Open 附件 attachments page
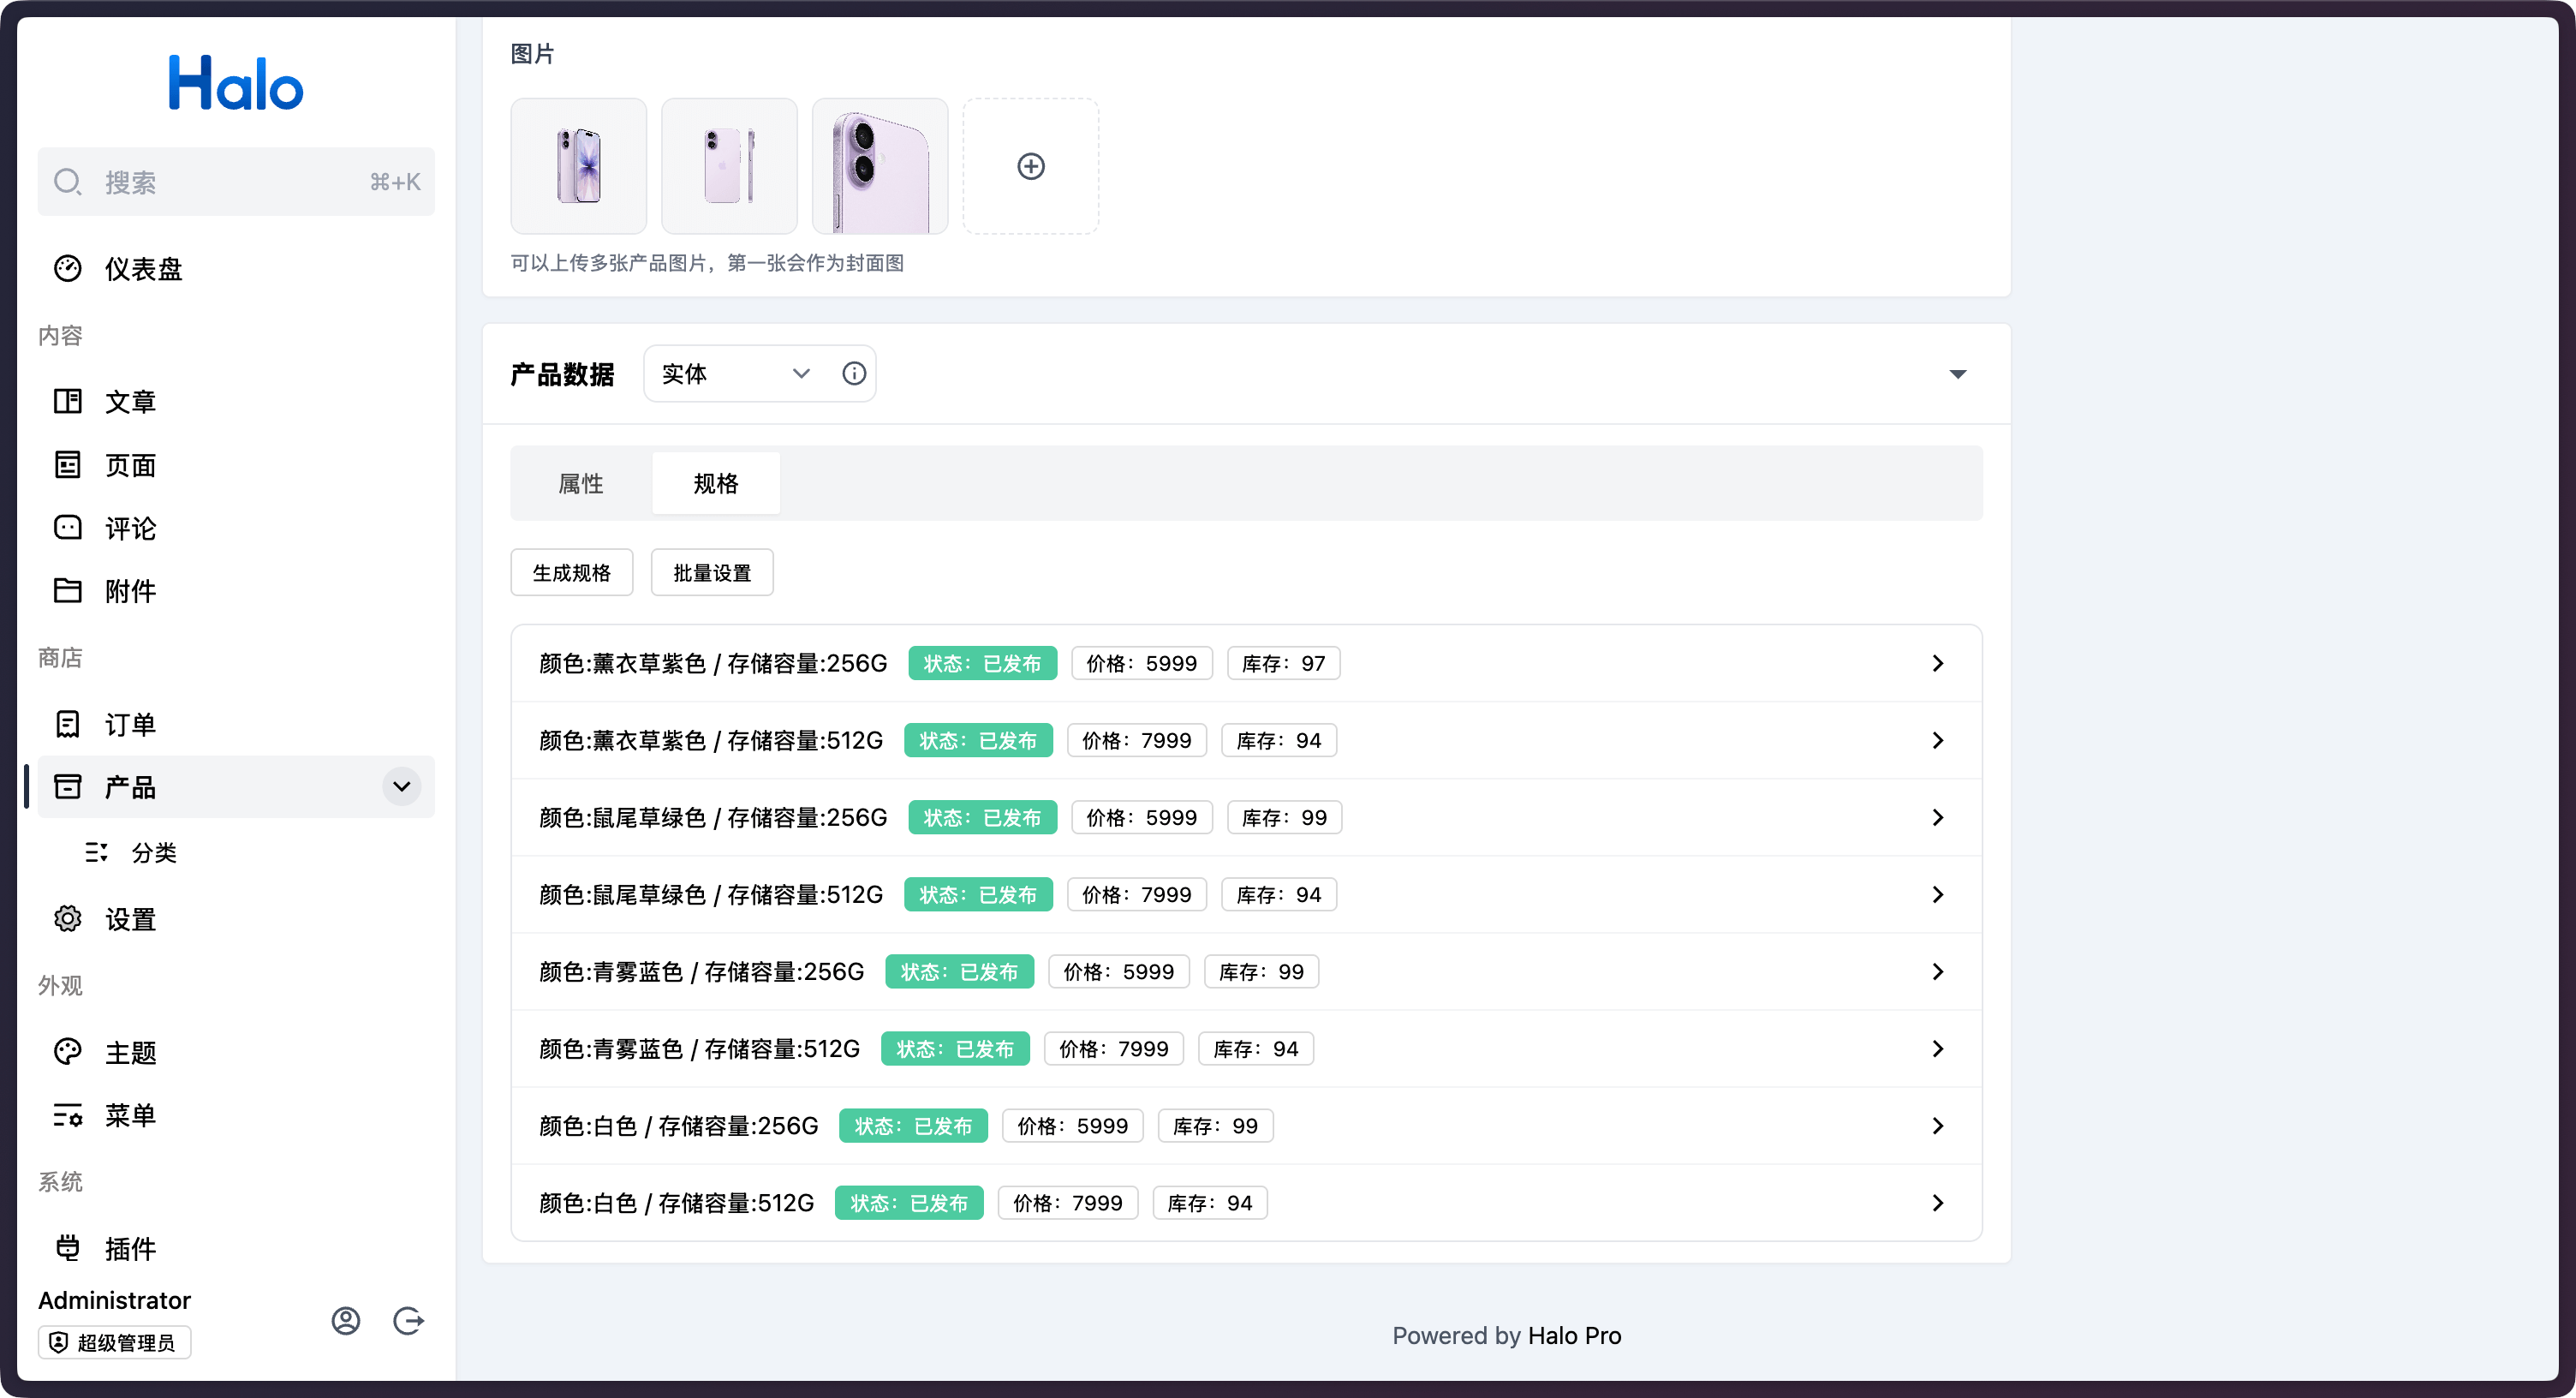The image size is (2576, 1398). 130,591
